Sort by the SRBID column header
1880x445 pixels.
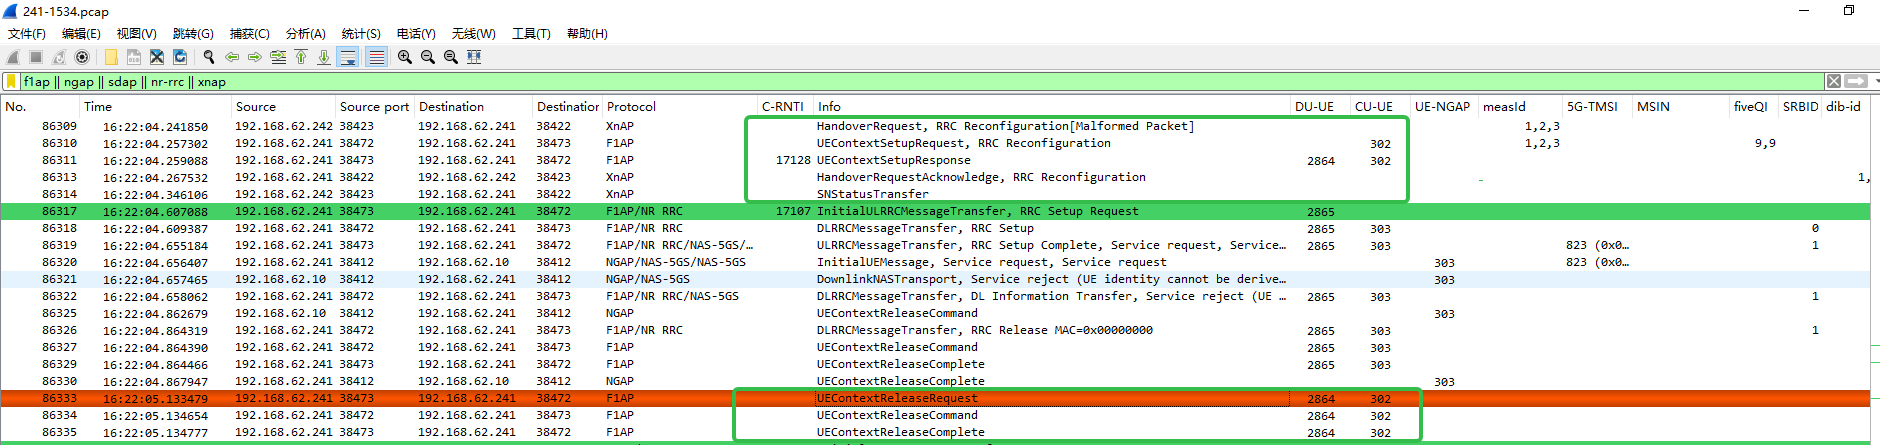coord(1800,106)
